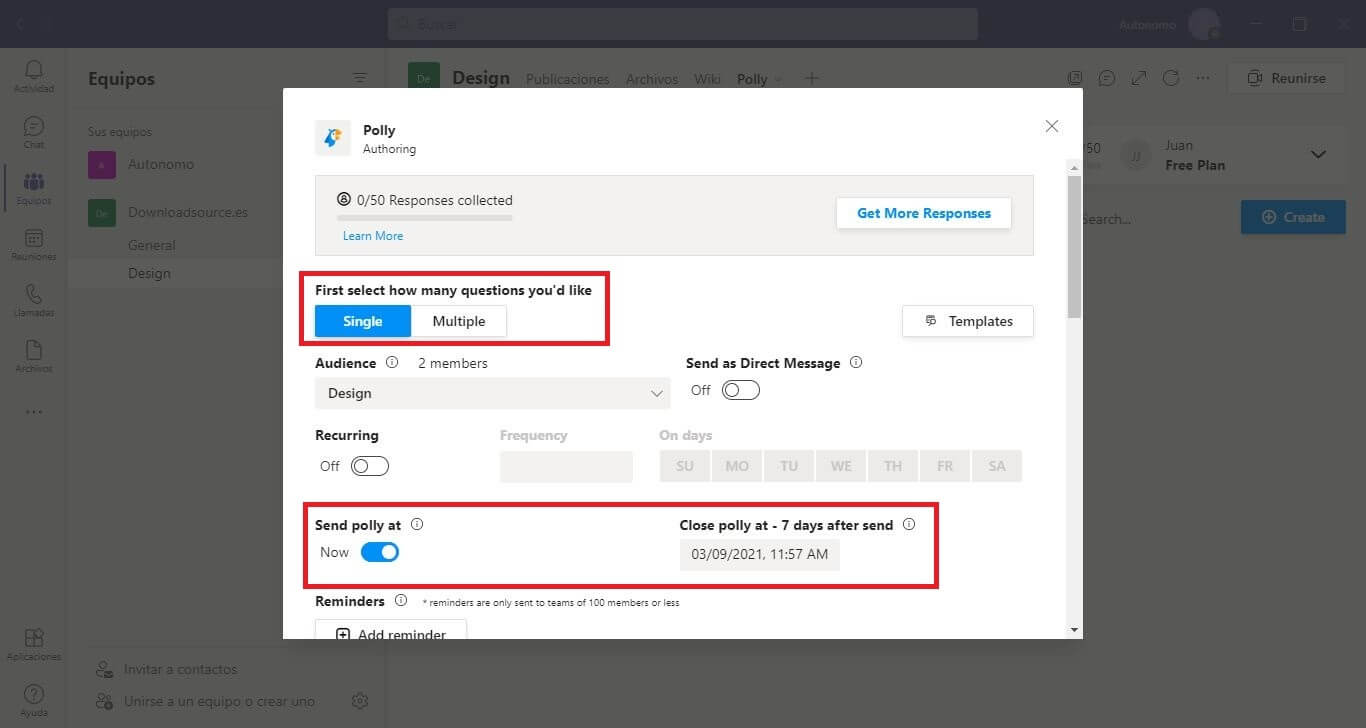Click the Reminders info icon
The height and width of the screenshot is (728, 1366).
tap(401, 601)
